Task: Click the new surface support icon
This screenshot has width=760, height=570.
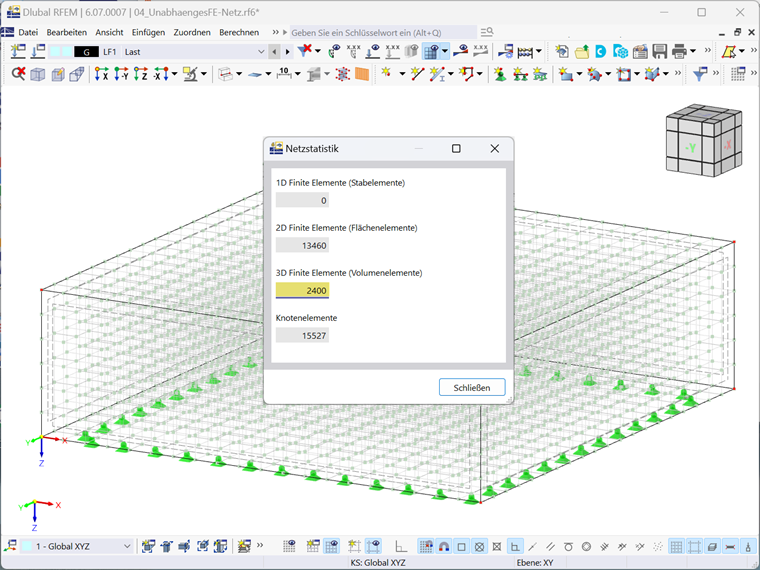Action: click(539, 74)
